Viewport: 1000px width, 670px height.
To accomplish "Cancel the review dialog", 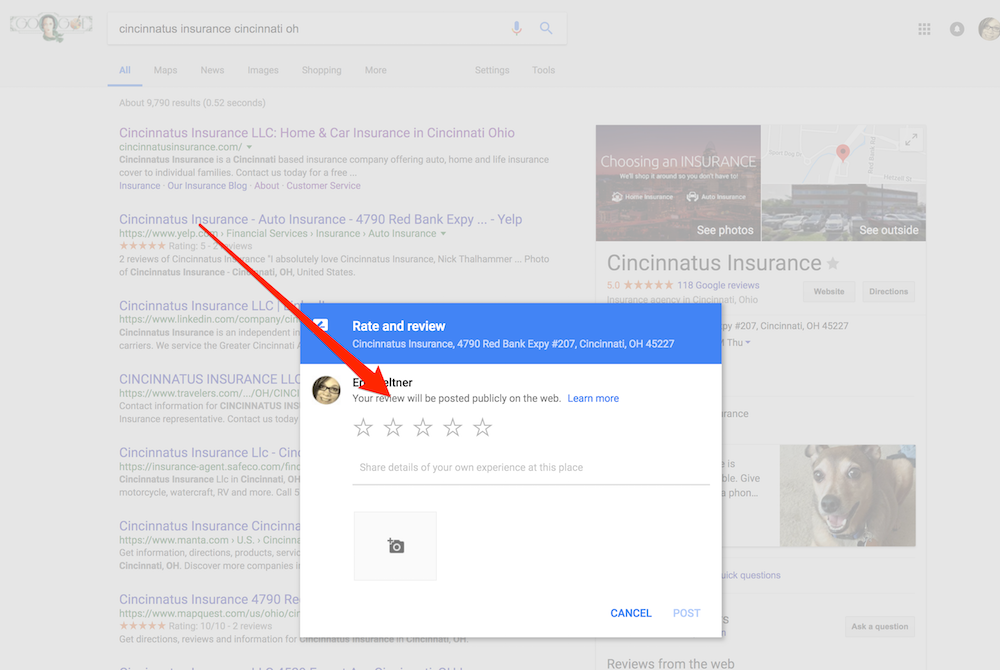I will (631, 613).
